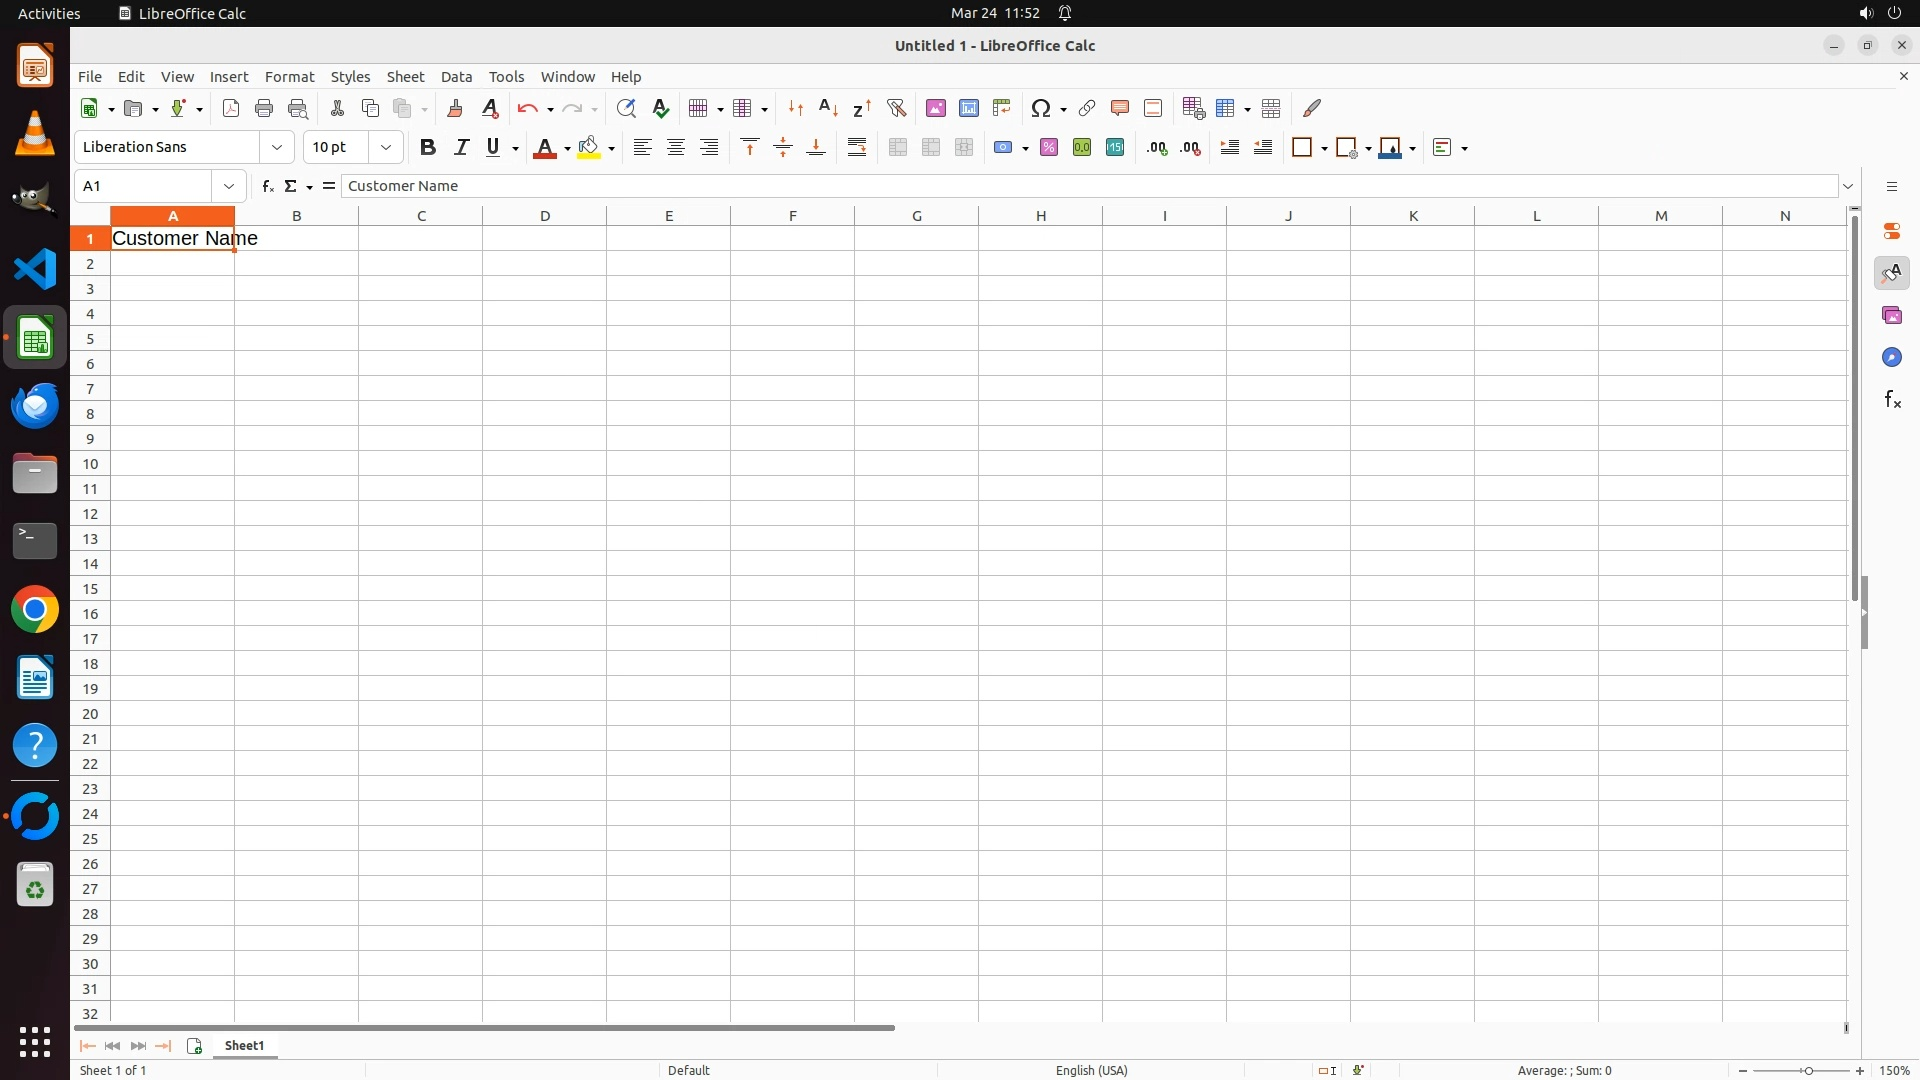This screenshot has width=1920, height=1080.
Task: Click the formula input line
Action: [x=1088, y=186]
